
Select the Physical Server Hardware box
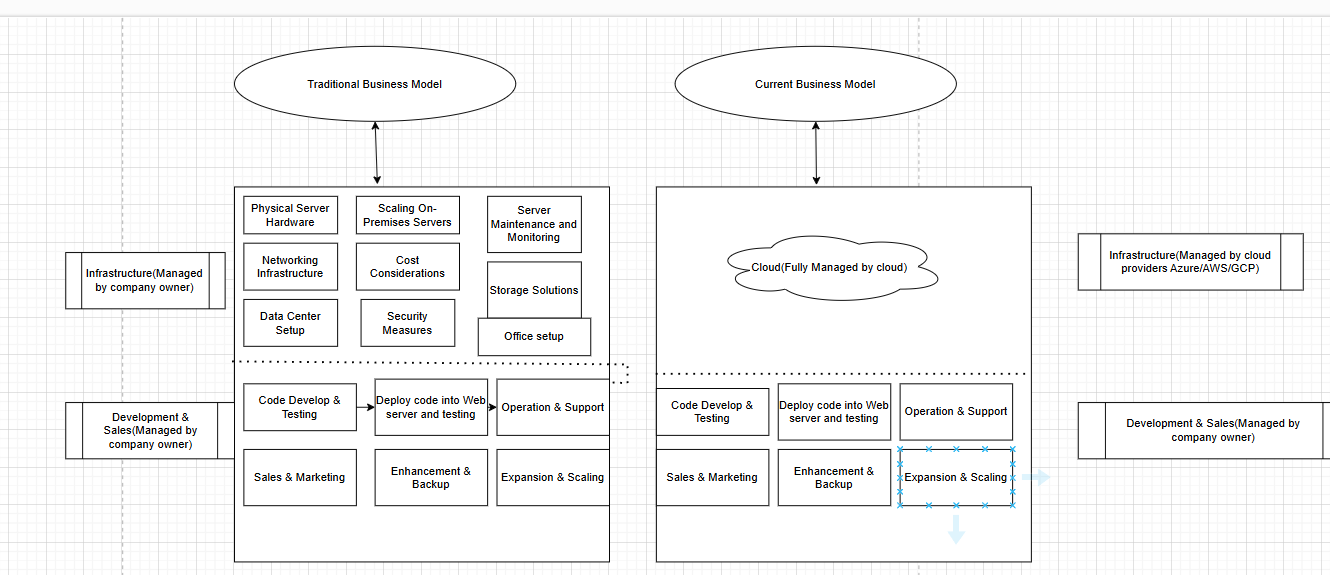290,215
